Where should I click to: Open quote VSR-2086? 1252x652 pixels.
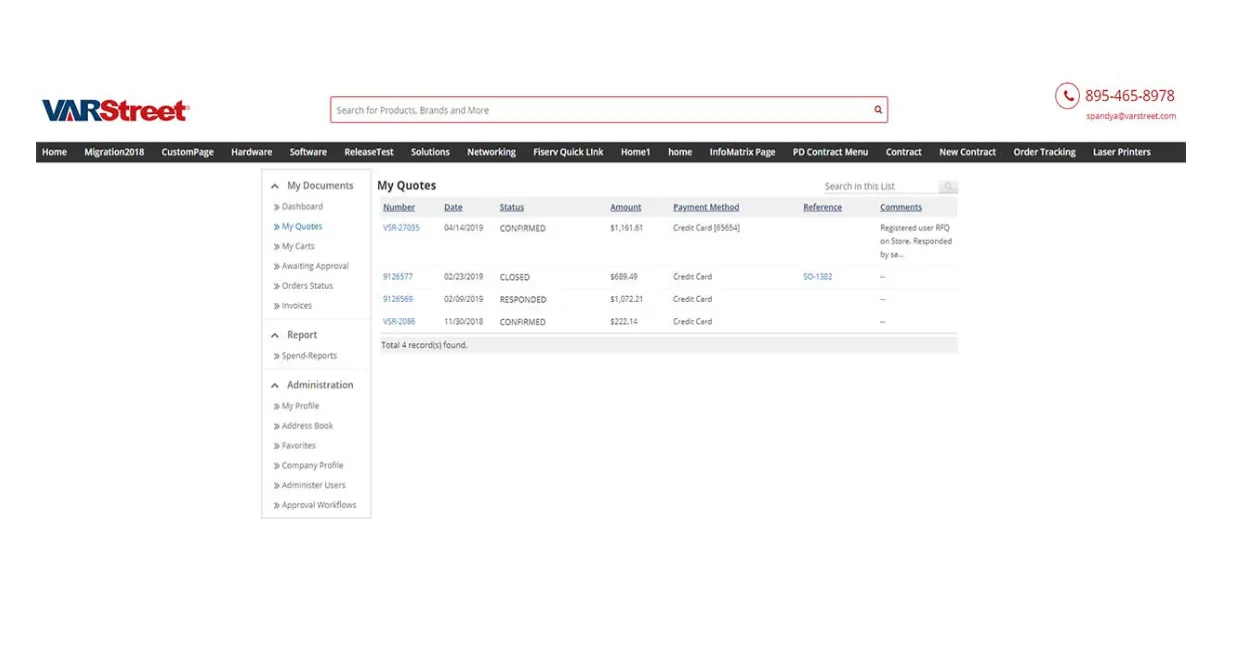pyautogui.click(x=399, y=322)
